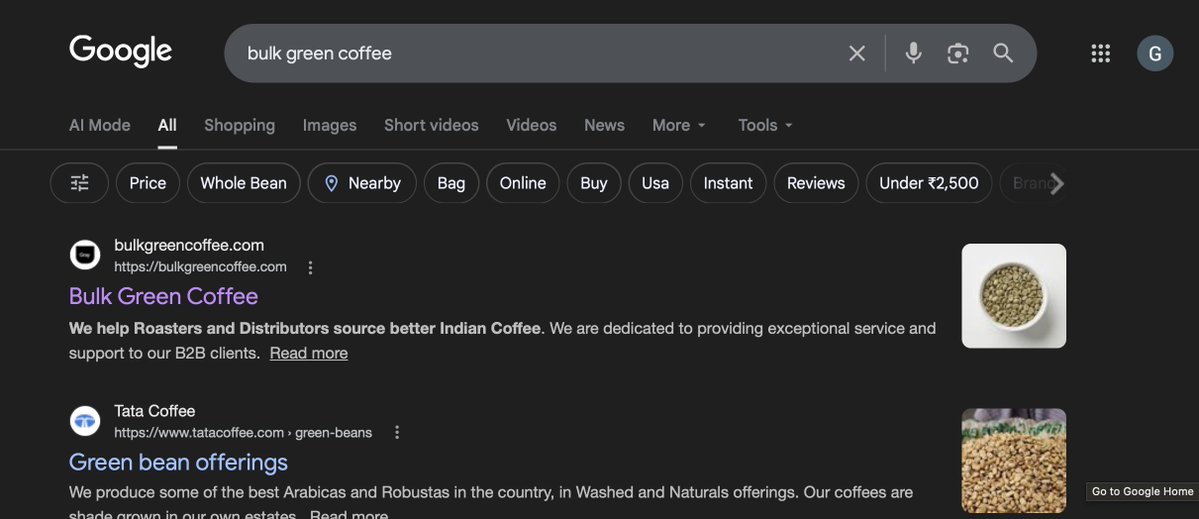
Task: Switch to News tab
Action: point(604,125)
